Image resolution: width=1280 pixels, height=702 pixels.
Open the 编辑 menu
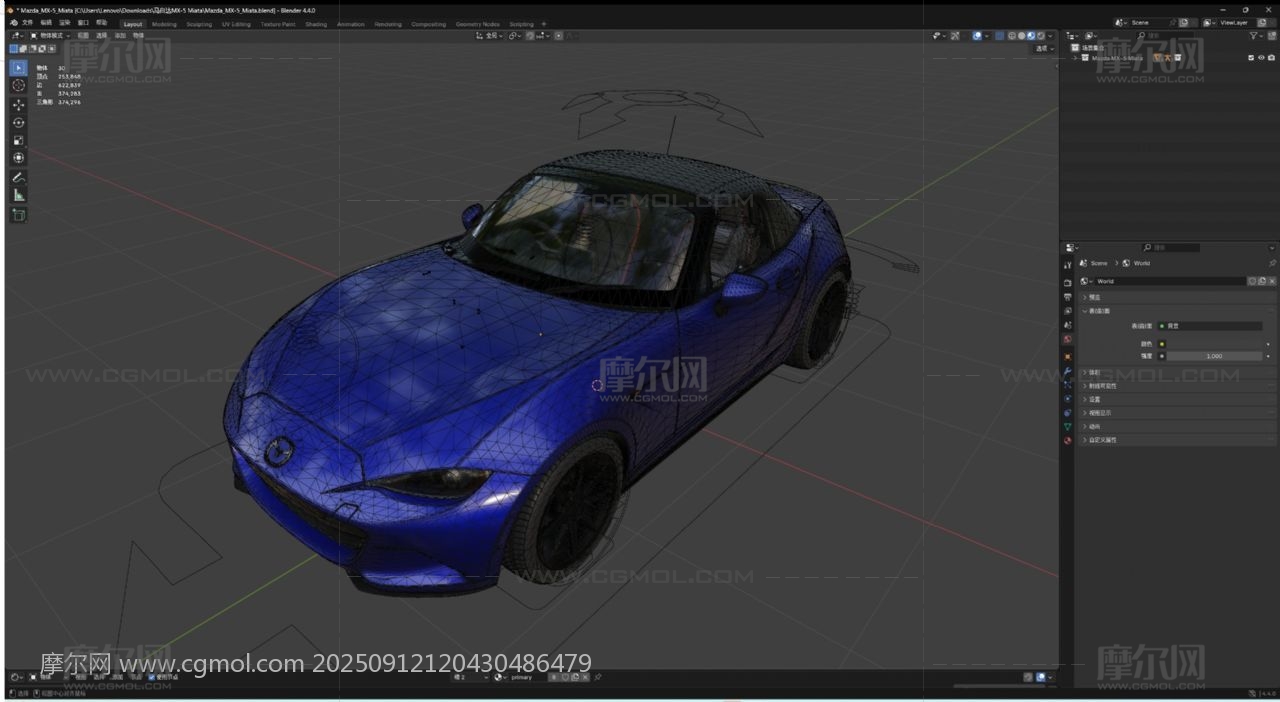click(46, 23)
